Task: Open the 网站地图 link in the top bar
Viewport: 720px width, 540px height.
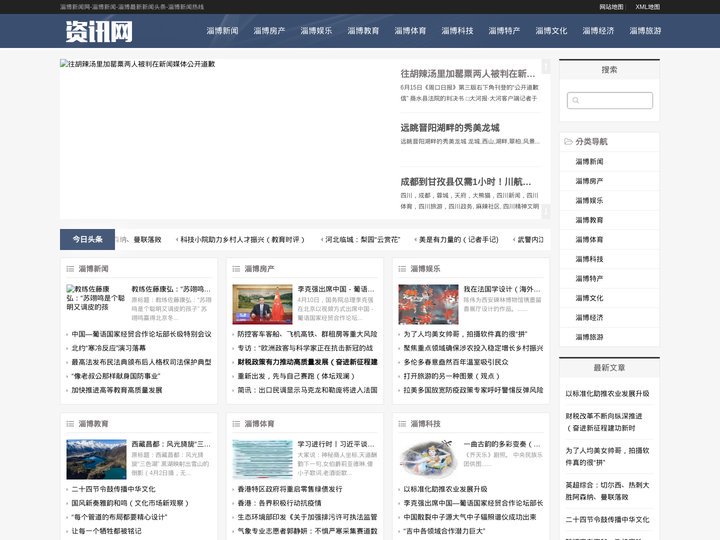Action: point(611,7)
